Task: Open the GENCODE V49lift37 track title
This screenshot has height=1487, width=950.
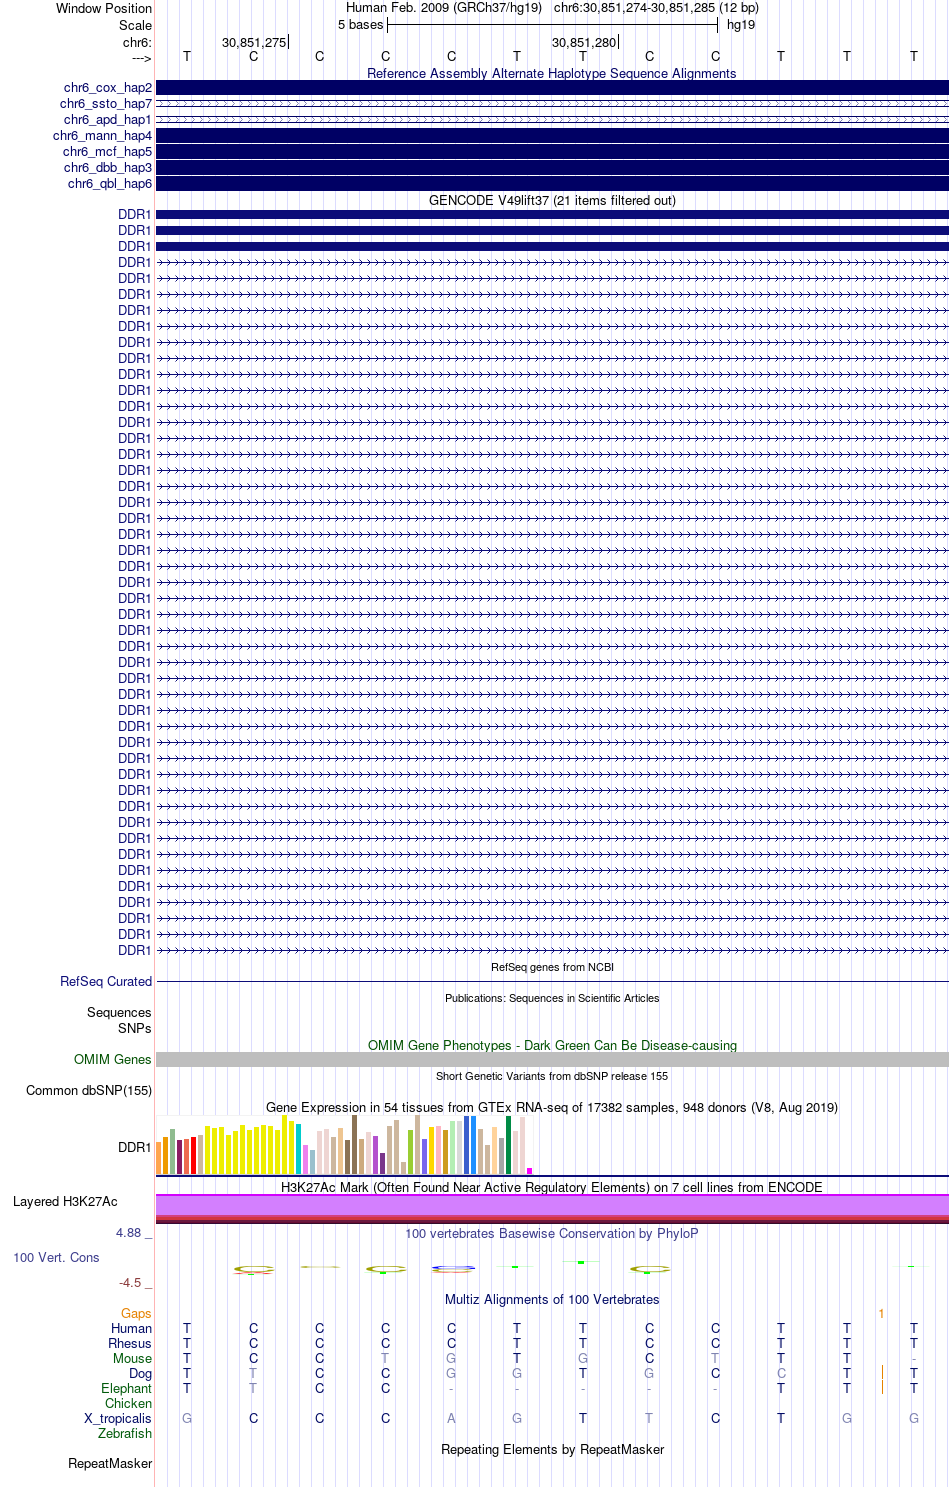Action: tap(552, 201)
